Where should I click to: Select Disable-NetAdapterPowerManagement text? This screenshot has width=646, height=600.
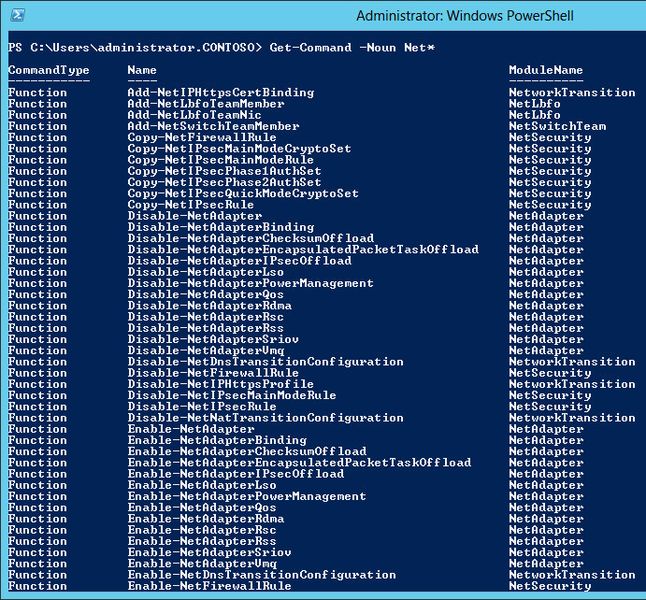(250, 283)
